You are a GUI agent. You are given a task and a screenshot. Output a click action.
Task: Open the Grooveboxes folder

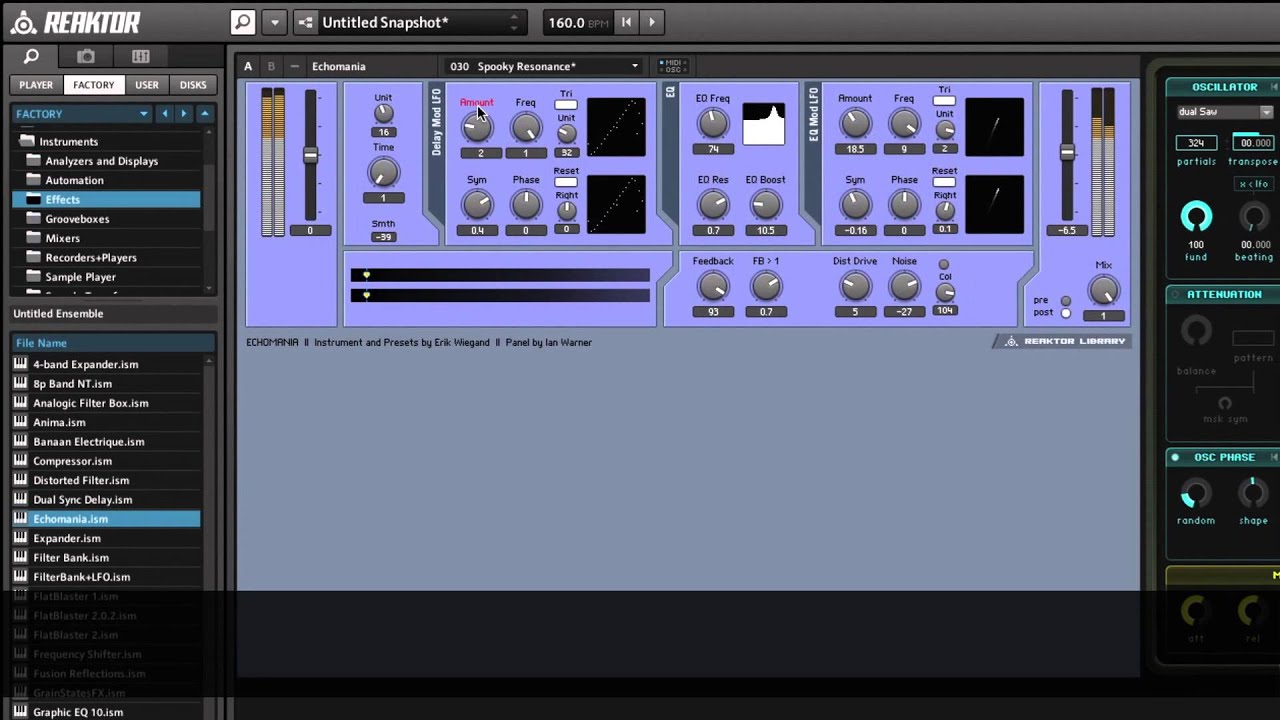click(x=77, y=219)
